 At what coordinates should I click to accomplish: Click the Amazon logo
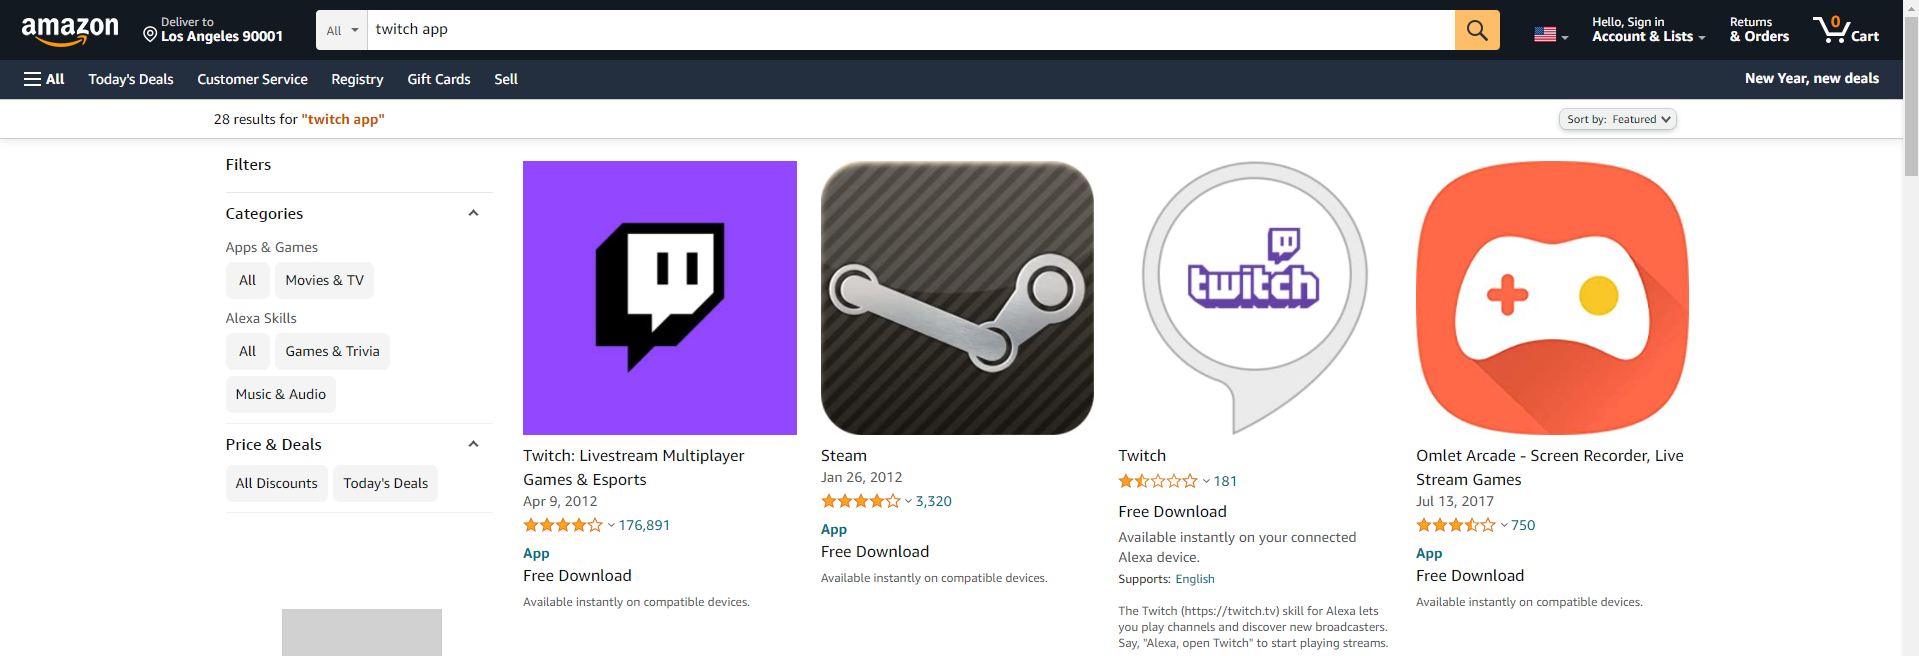pyautogui.click(x=70, y=31)
